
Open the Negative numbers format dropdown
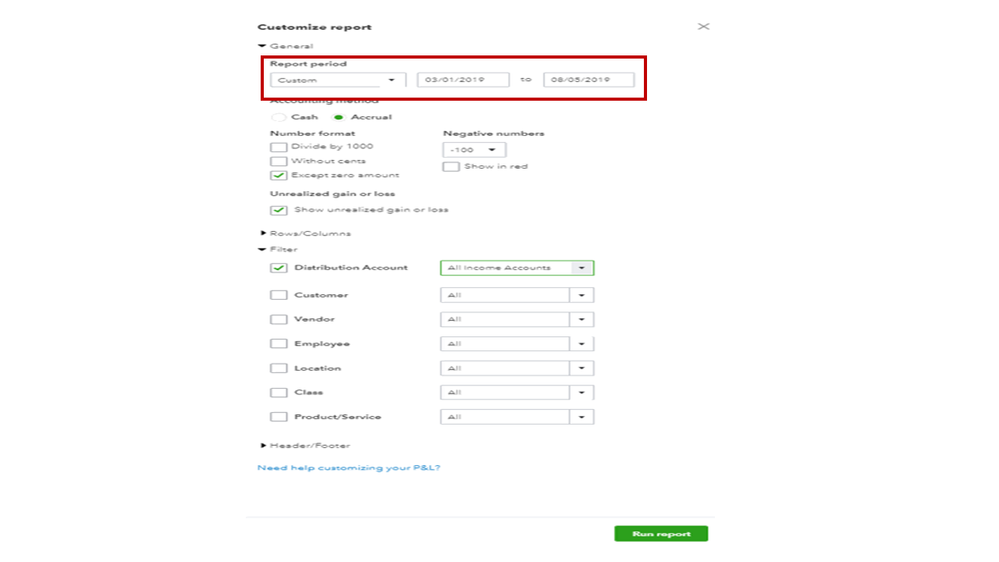(474, 150)
